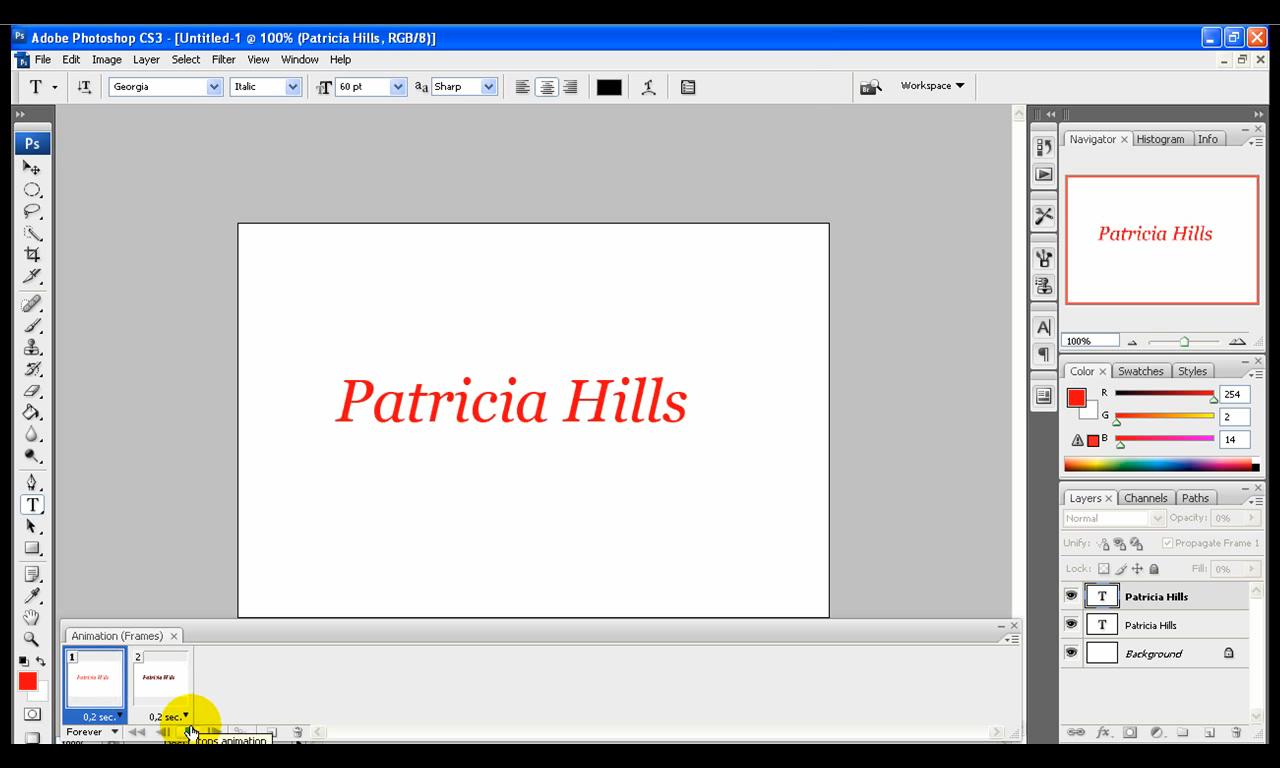This screenshot has width=1280, height=768.
Task: Click the Navigator zoom slider
Action: (x=1184, y=342)
